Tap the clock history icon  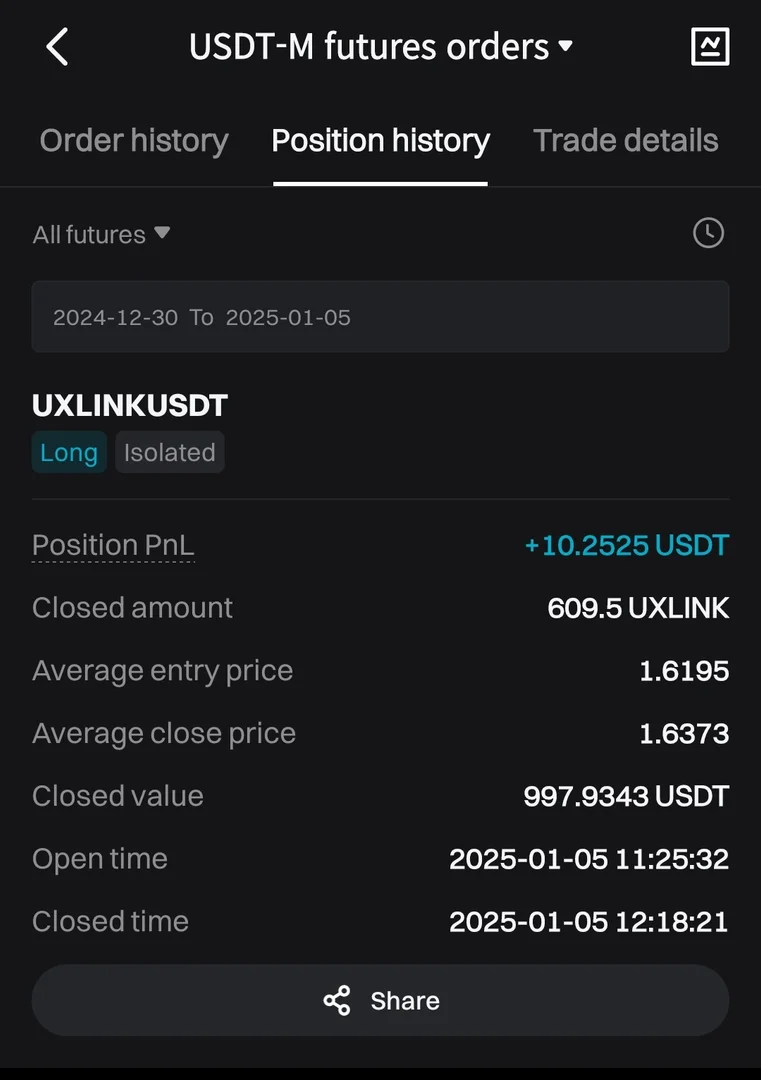pos(708,234)
